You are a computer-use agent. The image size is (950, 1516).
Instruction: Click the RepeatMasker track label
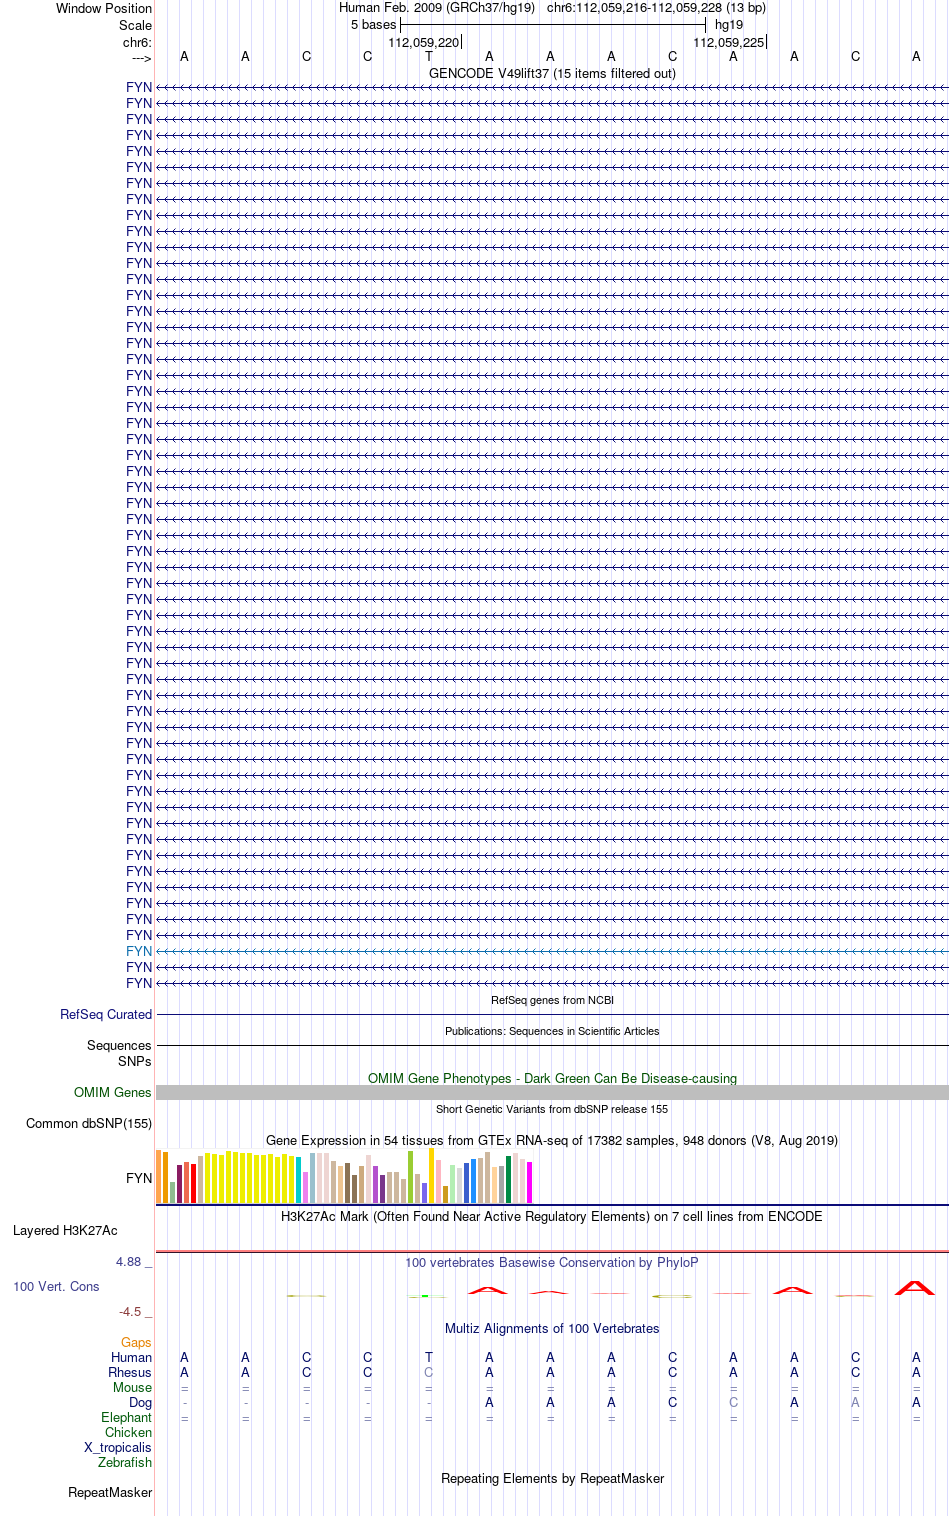[110, 1492]
